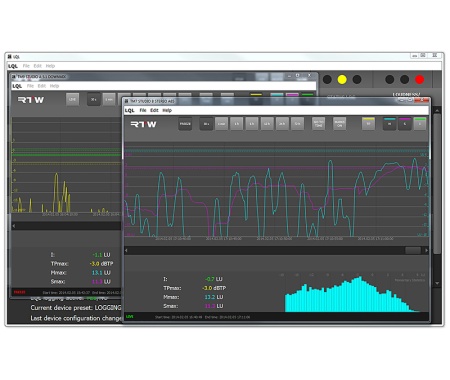Open the Help menu of the main LQL window
Viewport: 450px width, 380px height.
pos(50,66)
